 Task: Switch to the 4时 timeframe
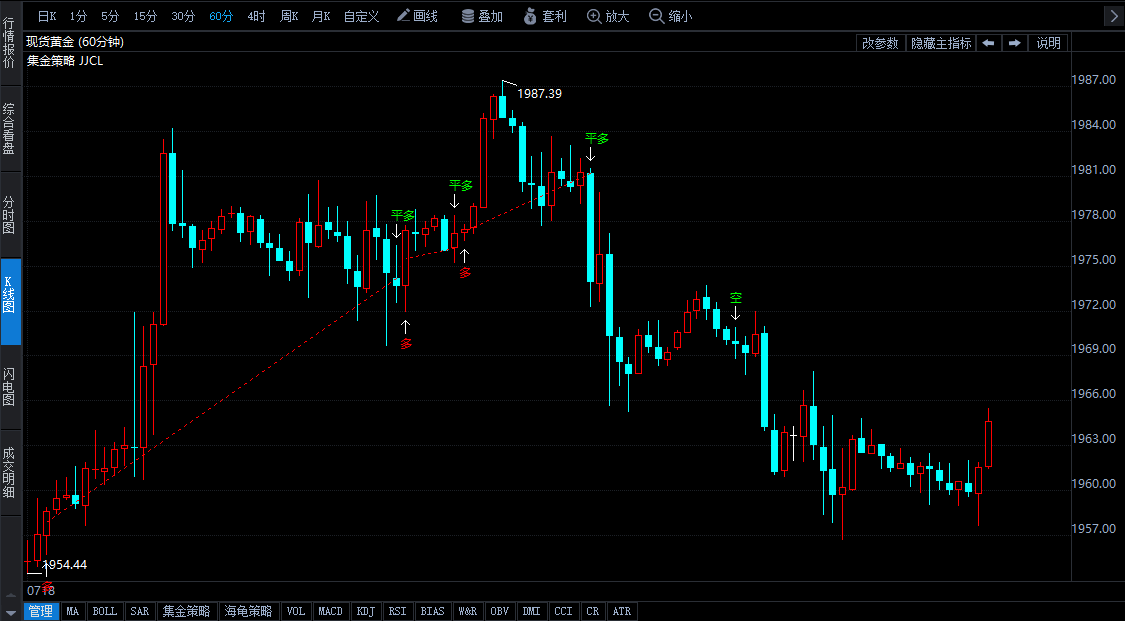pos(256,16)
